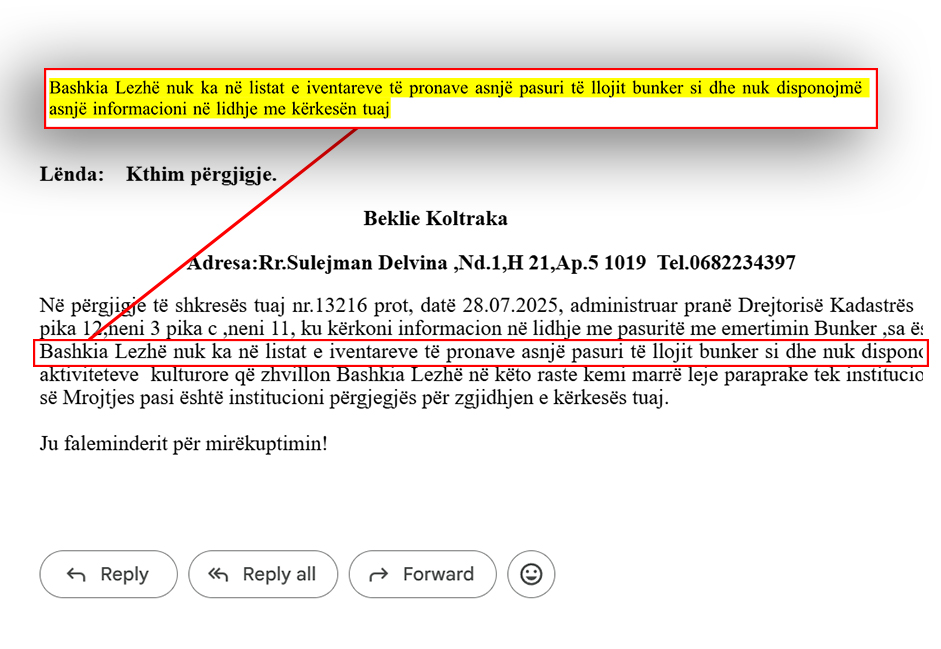Viewport: 941px width, 649px height.
Task: Click the Reply button
Action: pos(108,574)
